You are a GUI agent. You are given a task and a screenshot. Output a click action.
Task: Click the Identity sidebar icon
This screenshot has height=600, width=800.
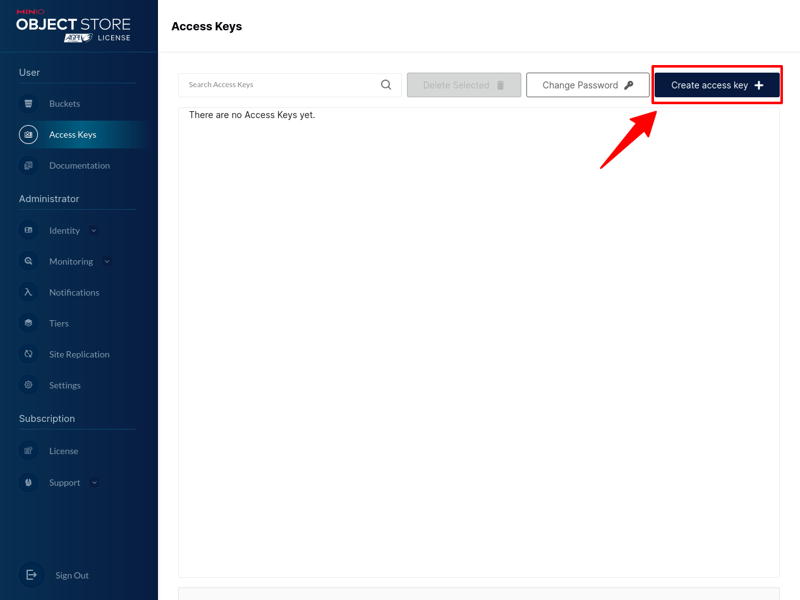28,231
